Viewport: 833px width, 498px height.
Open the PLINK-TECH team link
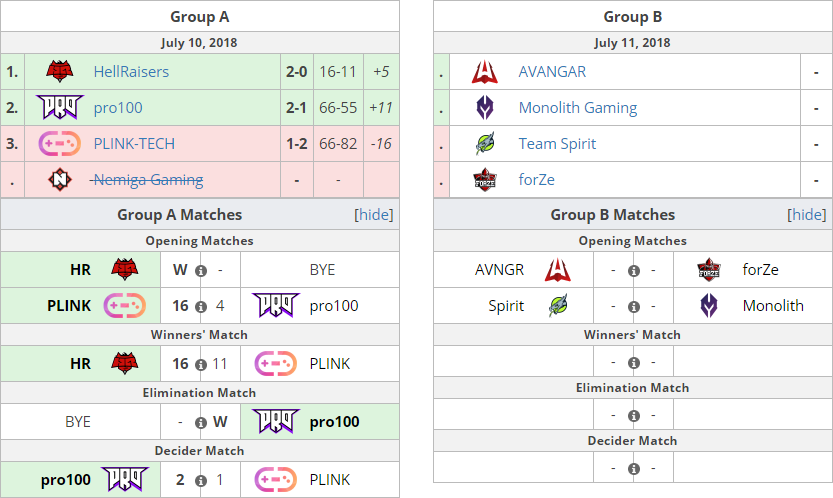pos(134,144)
